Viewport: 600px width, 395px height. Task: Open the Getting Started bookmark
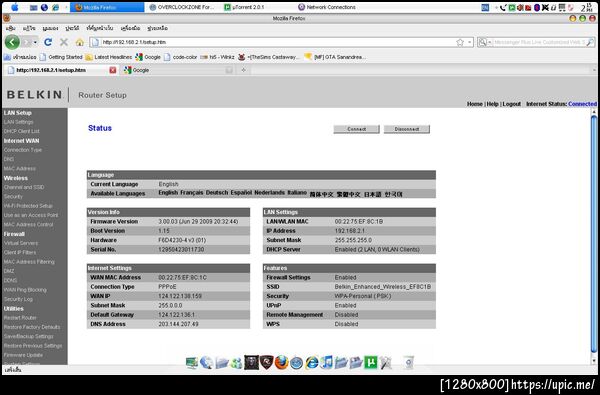pos(61,57)
